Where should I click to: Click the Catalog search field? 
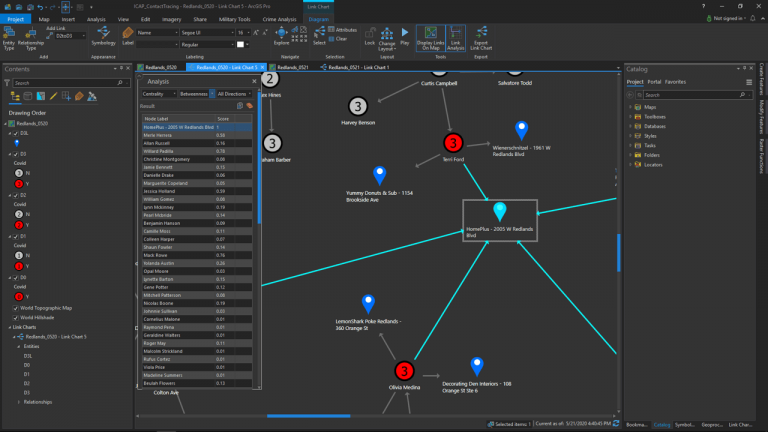click(x=691, y=95)
